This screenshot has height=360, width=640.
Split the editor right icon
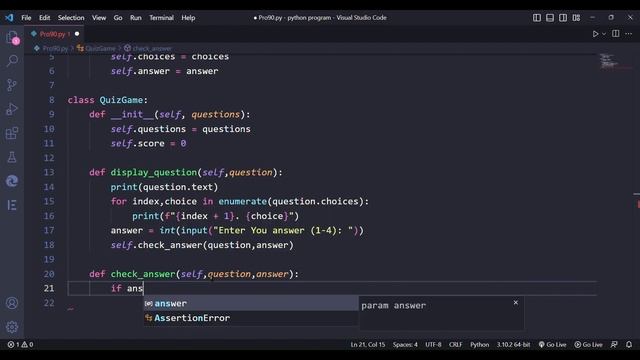(x=616, y=34)
